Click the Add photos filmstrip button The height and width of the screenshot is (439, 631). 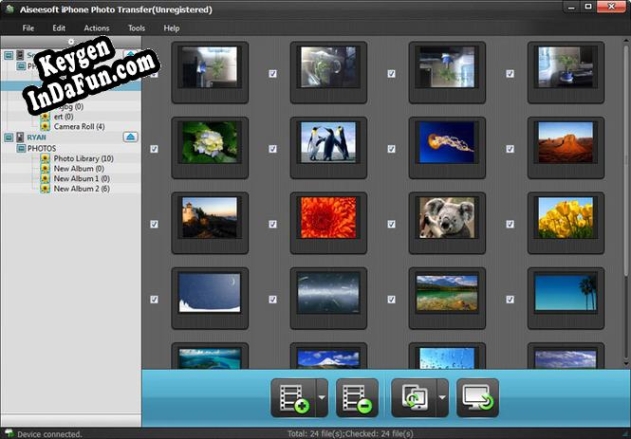(x=294, y=398)
